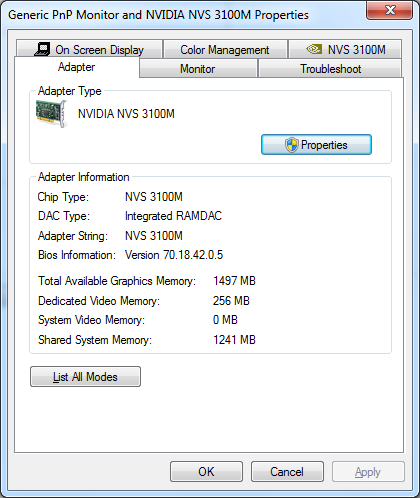
Task: Switch to the Monitor tab
Action: coord(198,69)
